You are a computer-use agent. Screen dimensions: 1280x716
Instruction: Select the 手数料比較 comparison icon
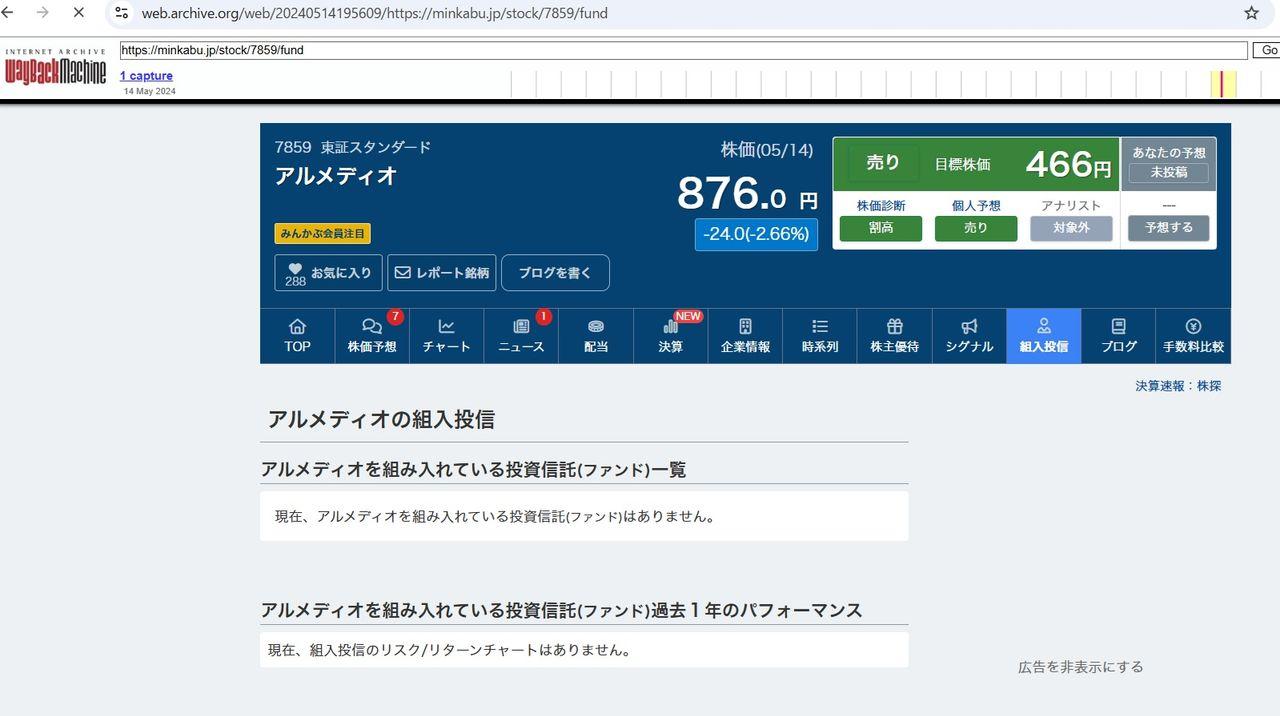pos(1192,335)
